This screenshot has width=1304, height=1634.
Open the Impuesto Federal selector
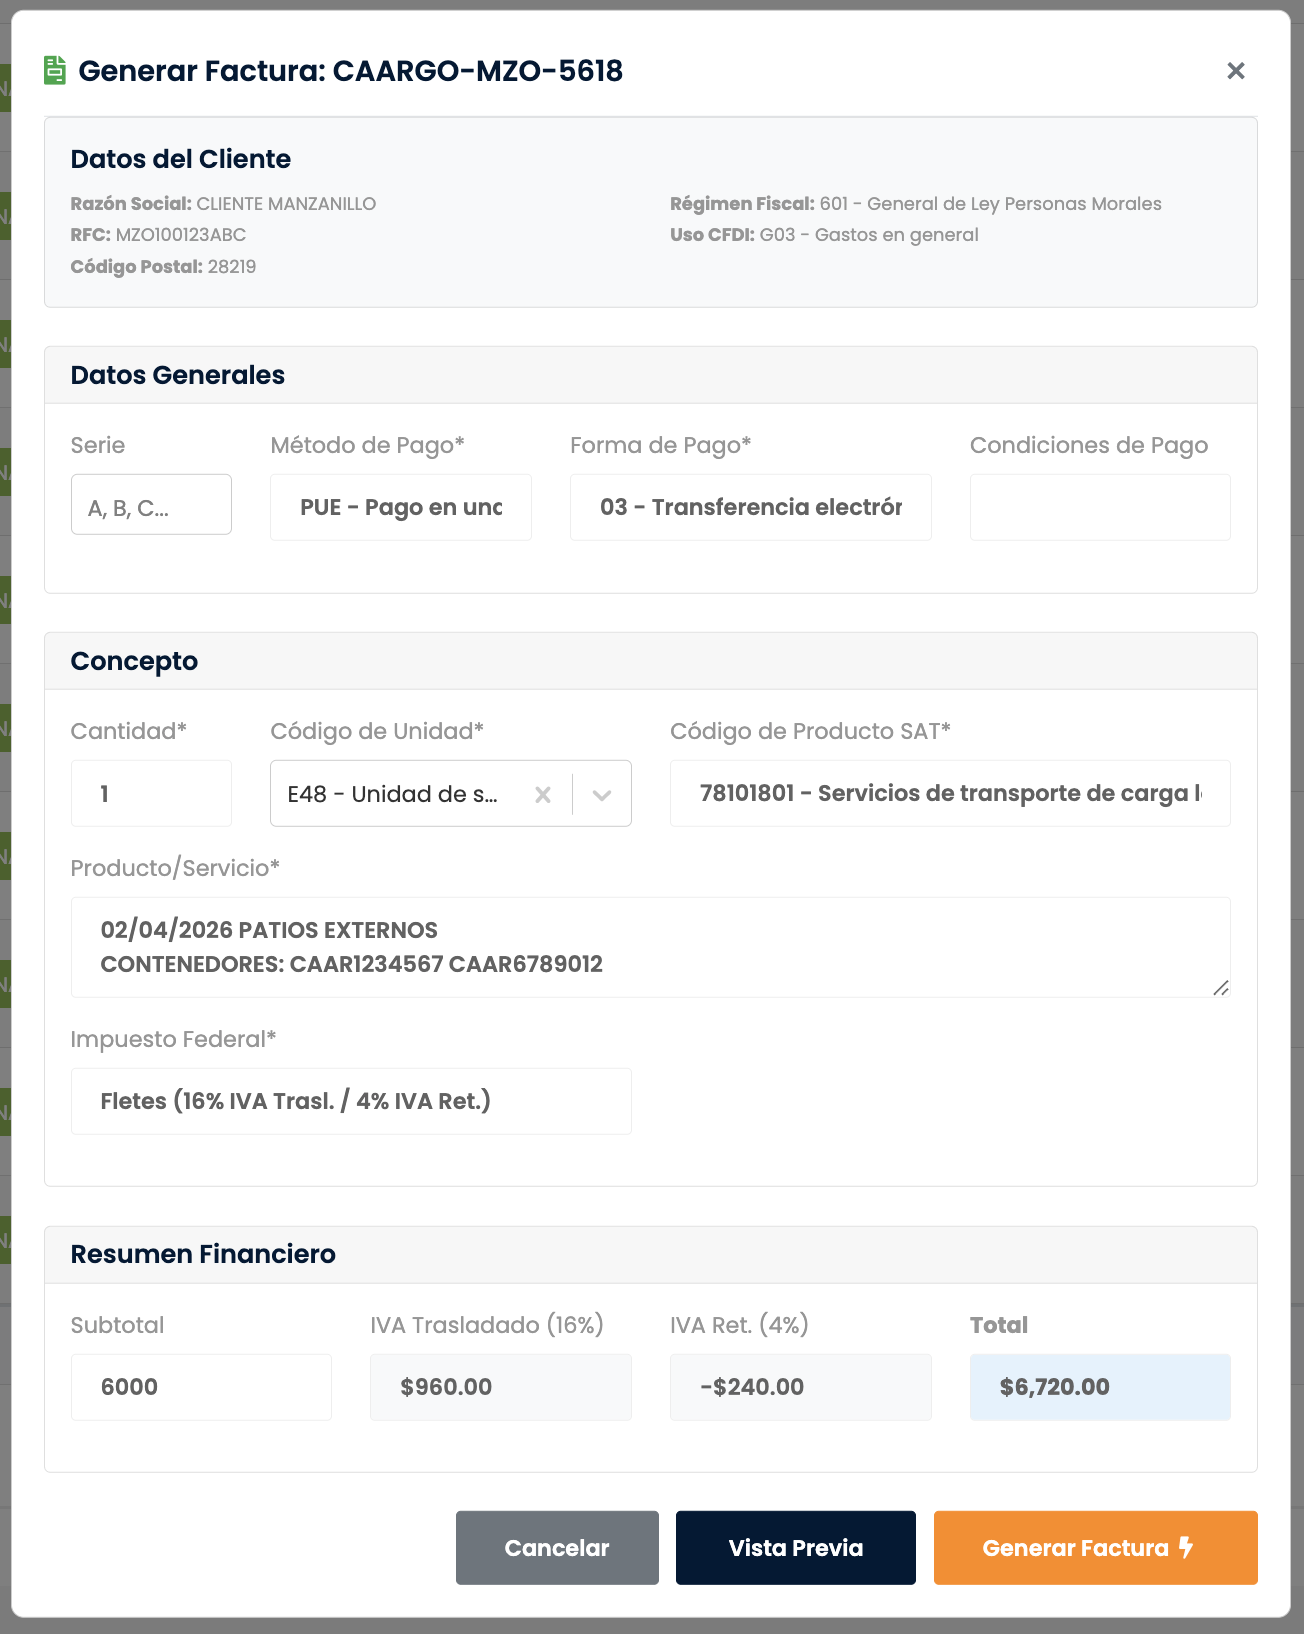click(350, 1101)
